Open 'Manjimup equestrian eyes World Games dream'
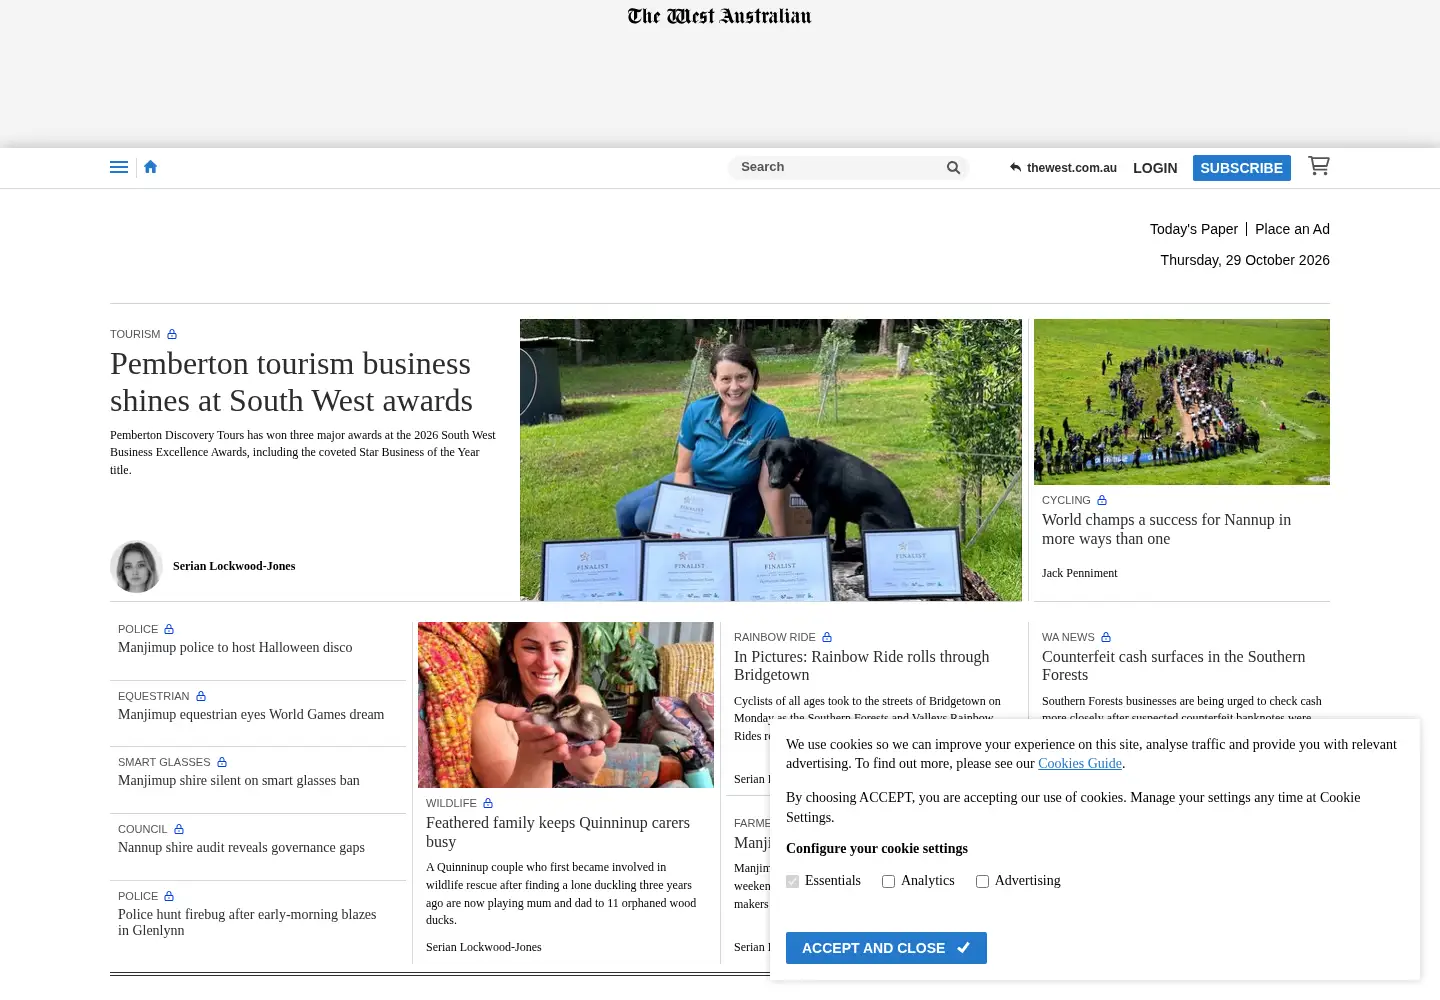Screen dimensions: 1440x1000 click(x=251, y=714)
